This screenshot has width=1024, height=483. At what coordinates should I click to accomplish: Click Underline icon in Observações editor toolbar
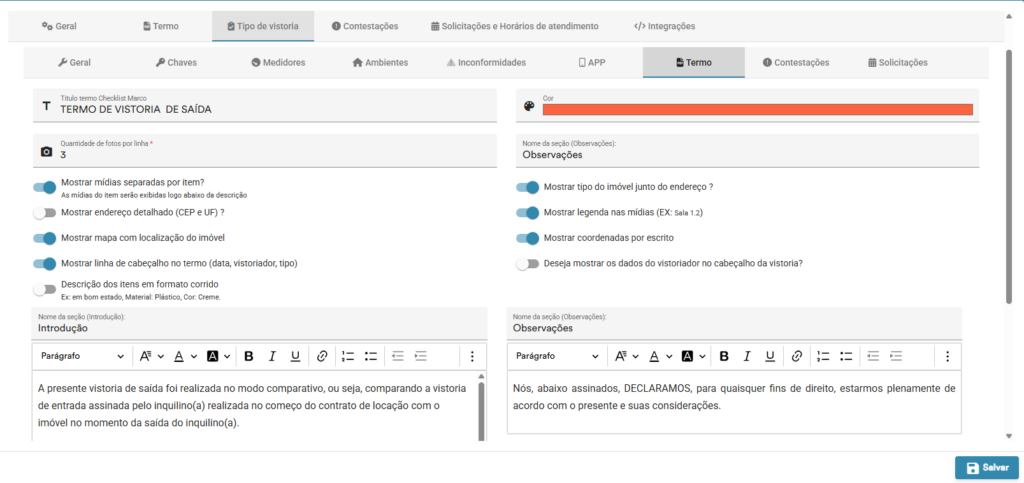770,356
